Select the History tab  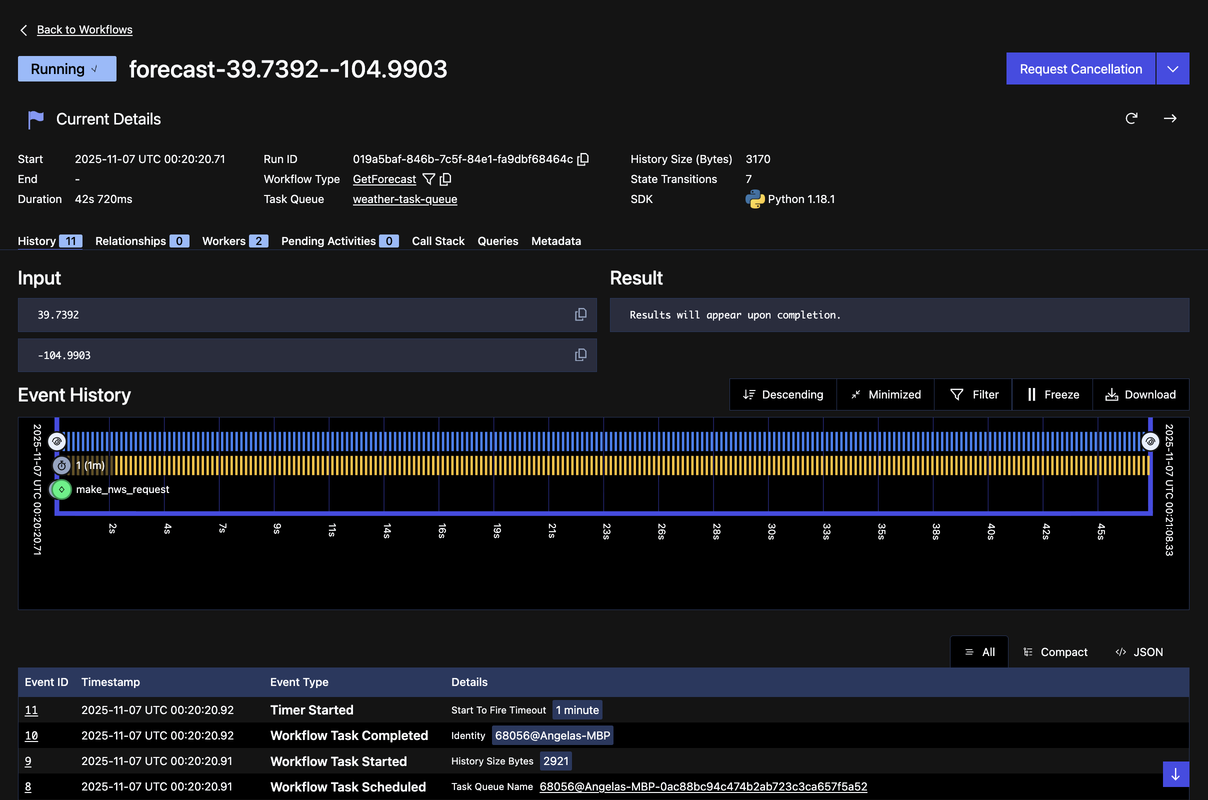coord(50,241)
